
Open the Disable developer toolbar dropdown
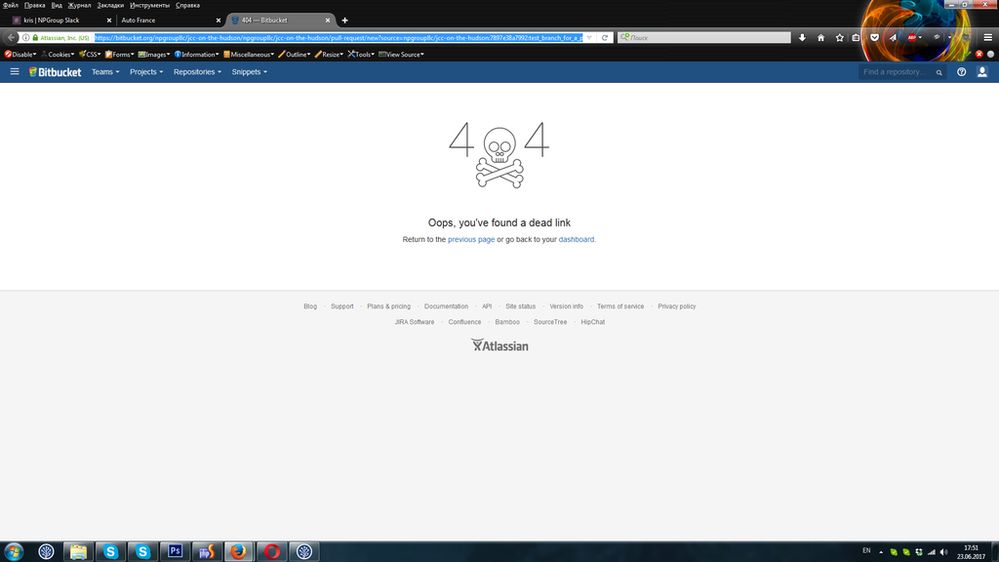point(20,54)
